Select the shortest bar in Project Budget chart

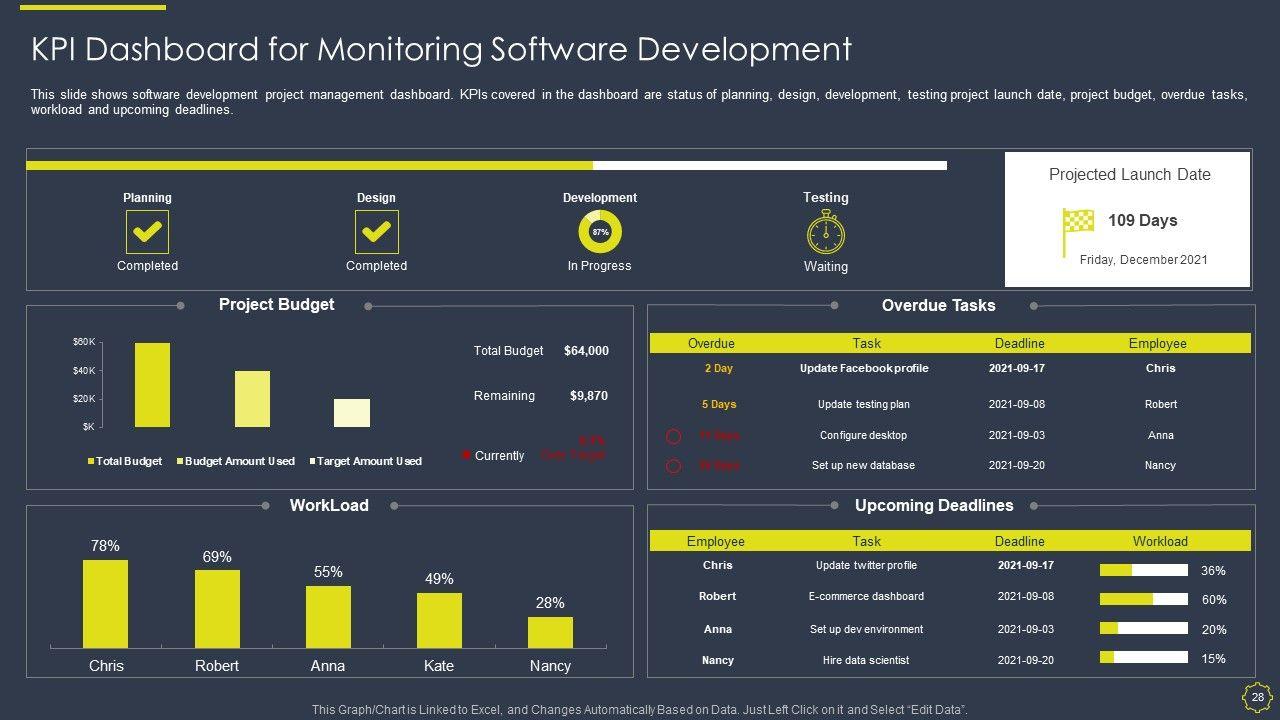[352, 413]
